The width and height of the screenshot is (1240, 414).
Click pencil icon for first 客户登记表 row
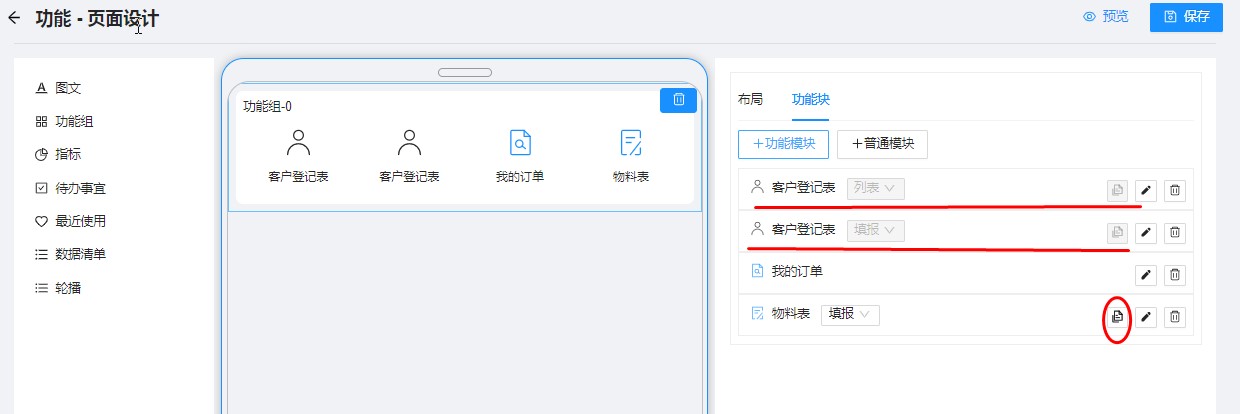coord(1146,190)
